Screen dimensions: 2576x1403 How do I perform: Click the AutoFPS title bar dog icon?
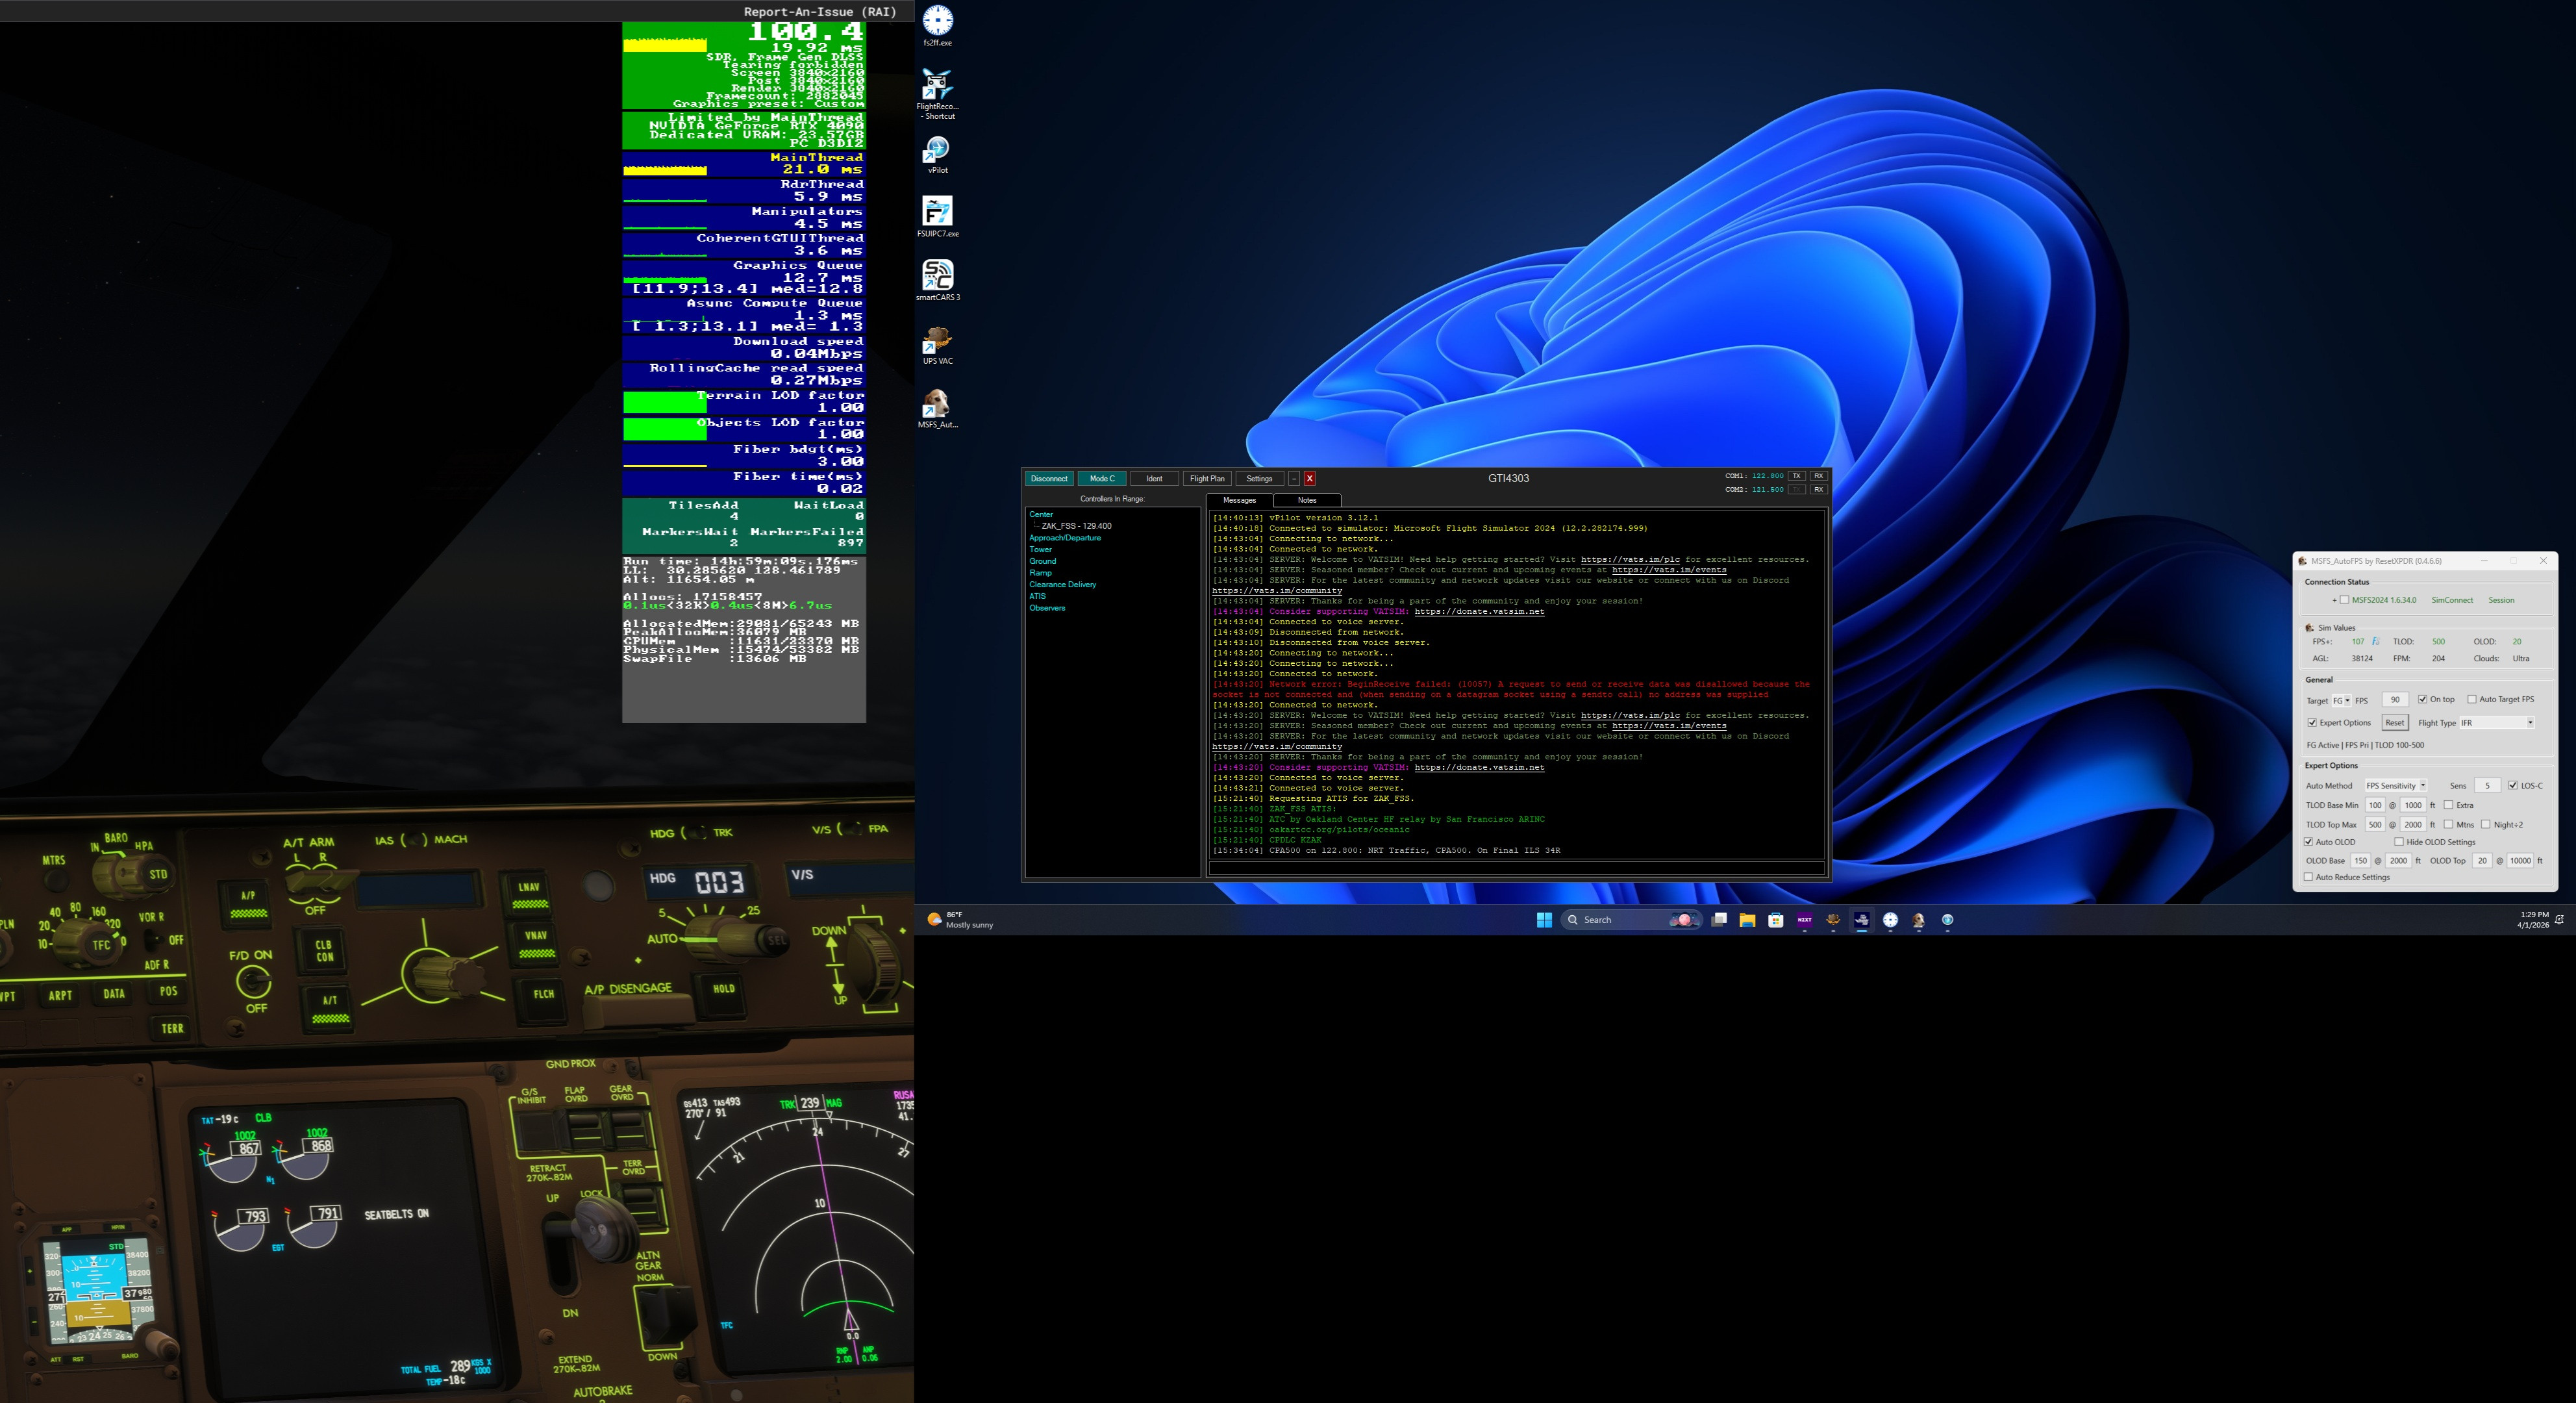[x=2303, y=561]
